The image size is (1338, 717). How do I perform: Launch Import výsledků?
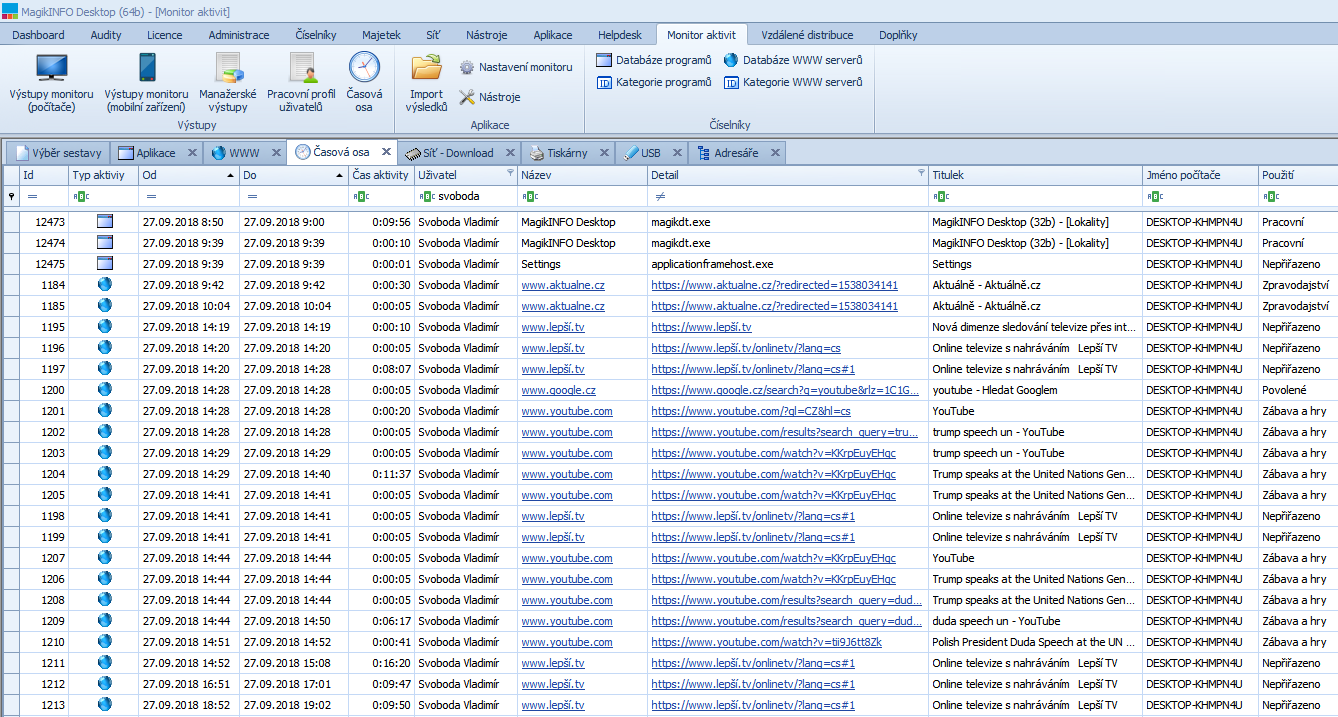point(427,82)
